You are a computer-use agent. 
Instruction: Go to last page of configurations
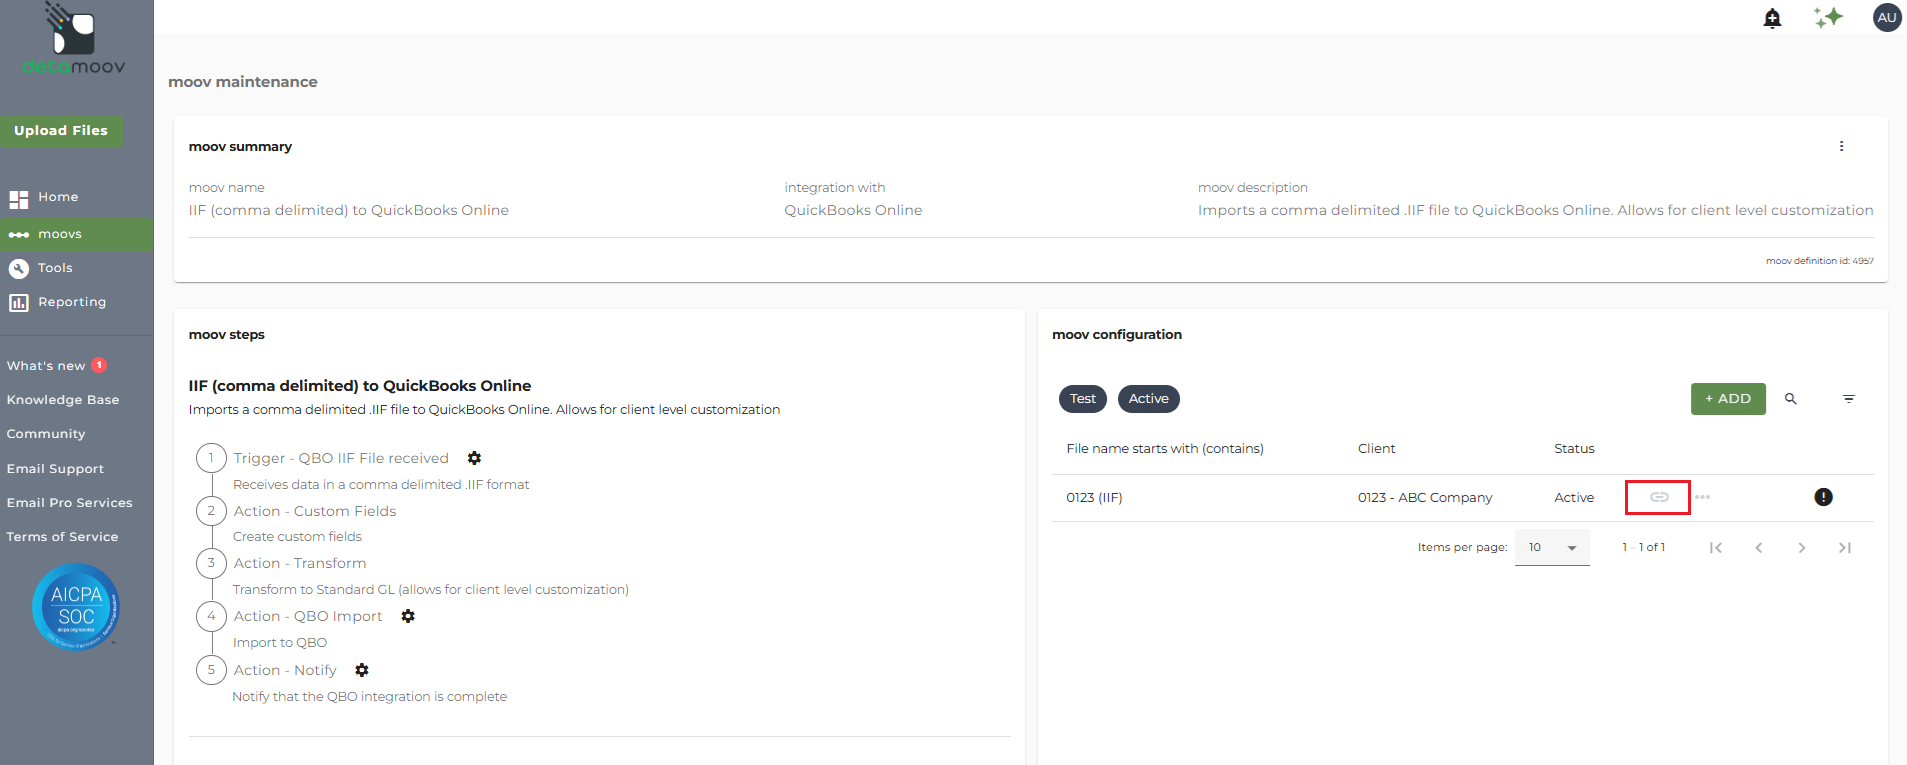(x=1845, y=548)
